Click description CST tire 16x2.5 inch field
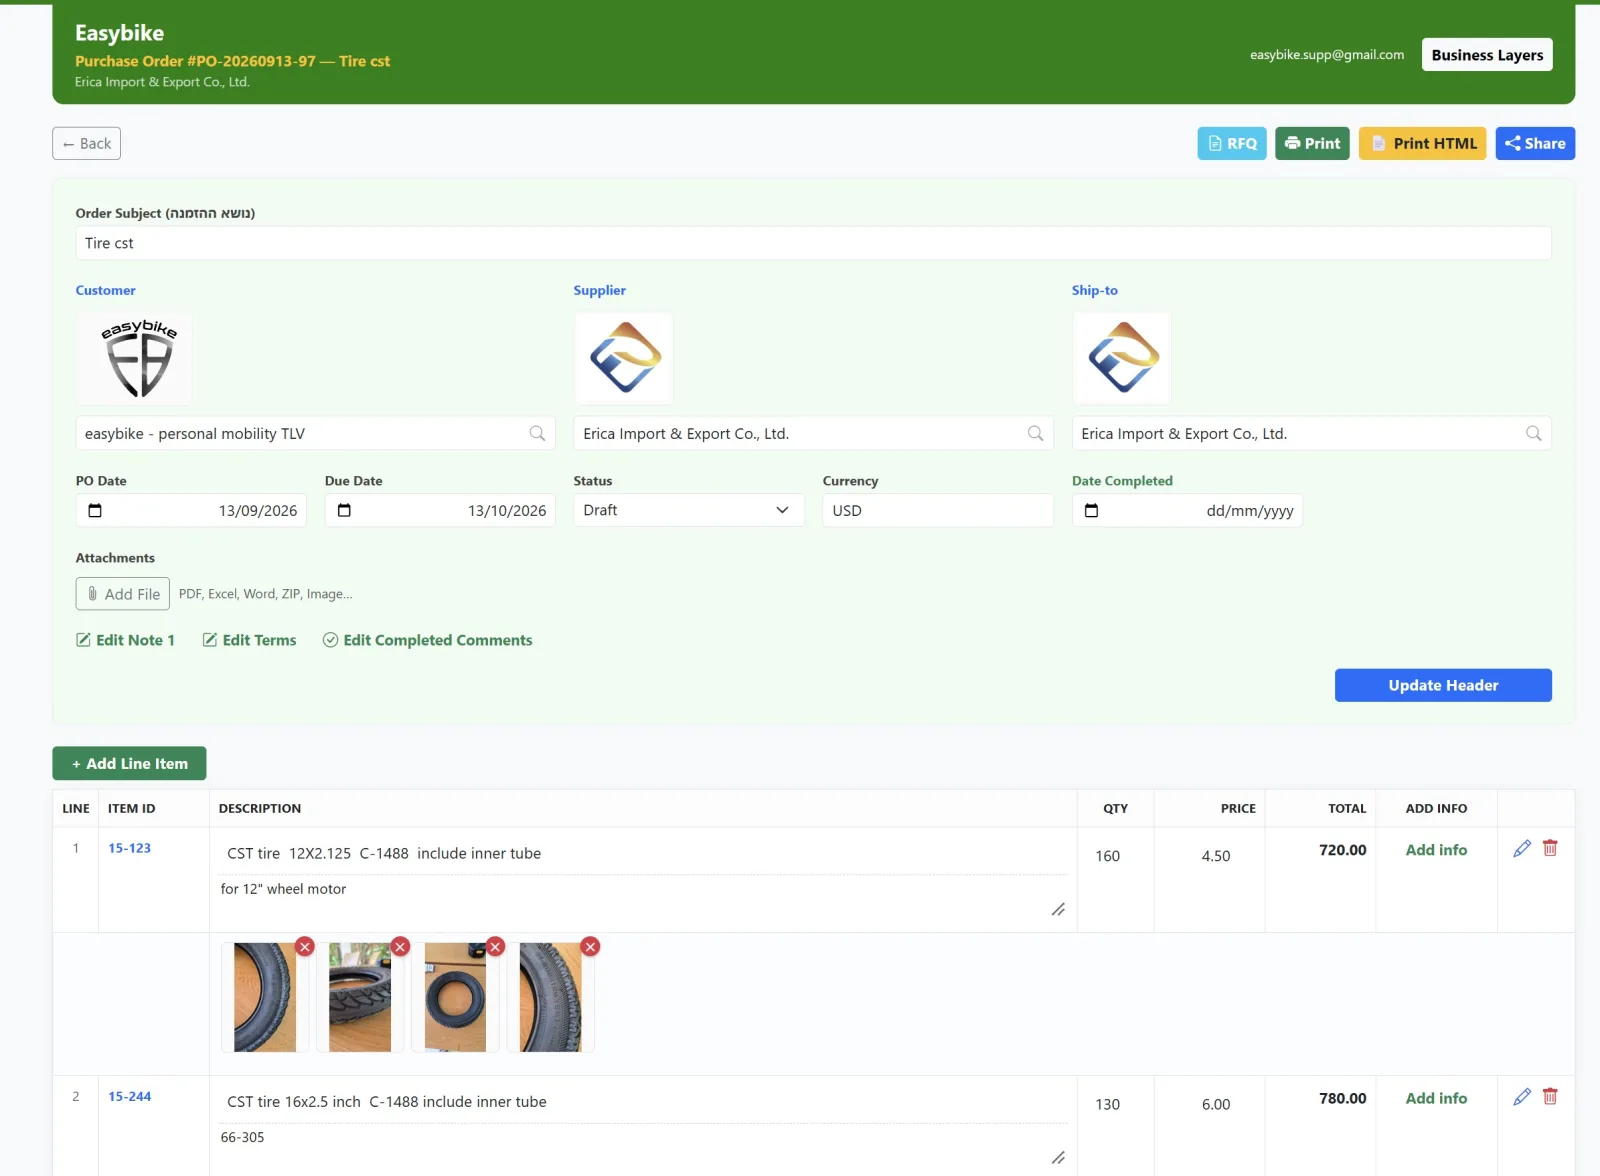 643,1101
